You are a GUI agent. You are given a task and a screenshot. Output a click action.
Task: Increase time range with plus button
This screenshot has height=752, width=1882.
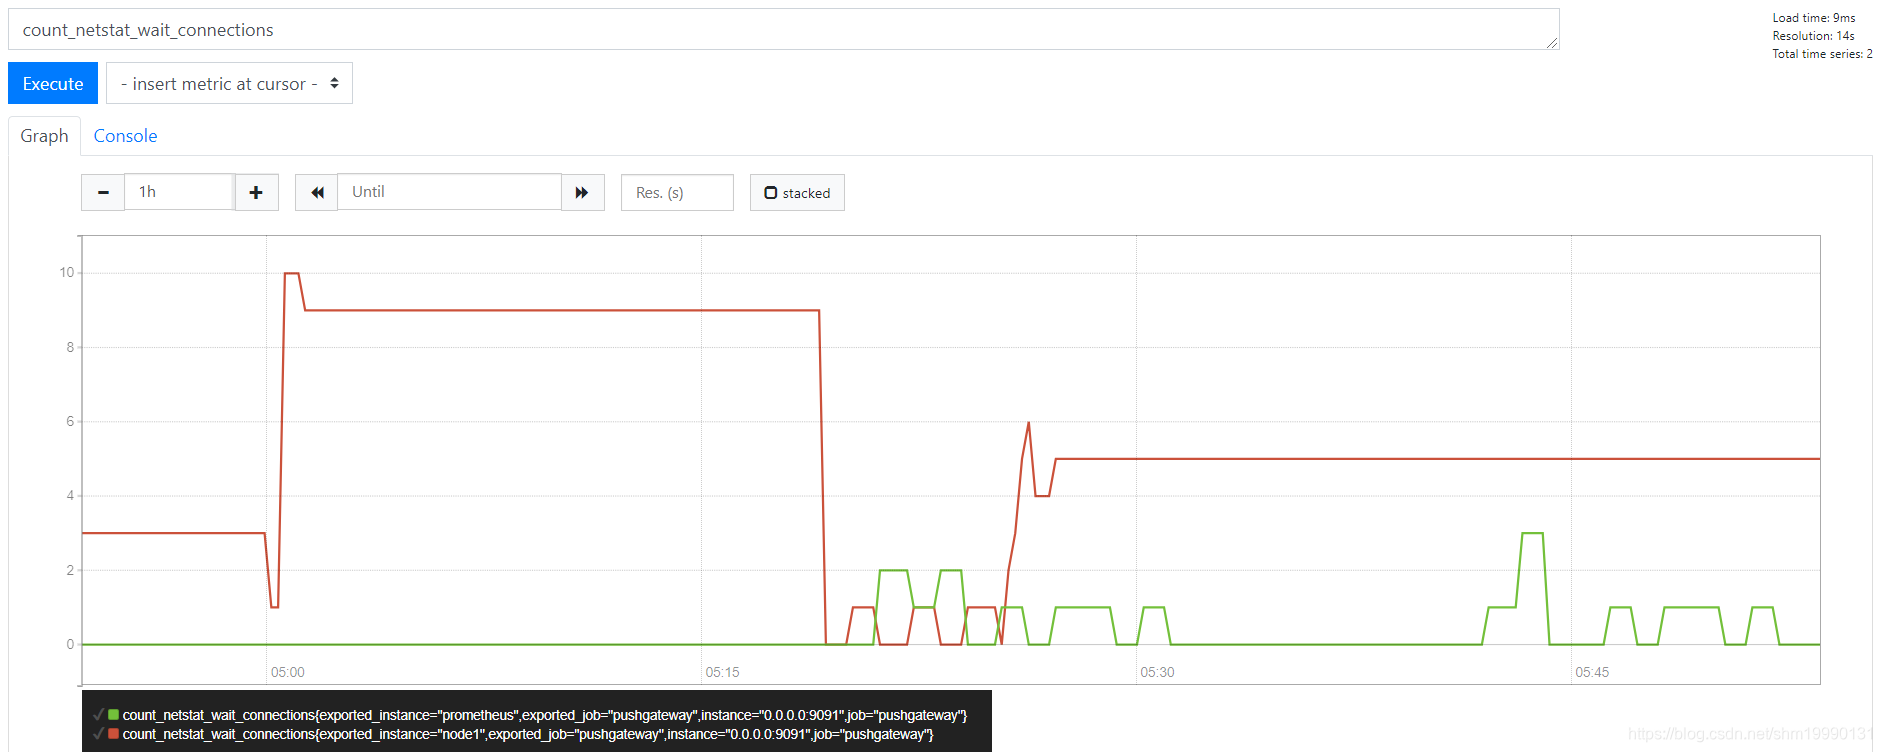(256, 192)
